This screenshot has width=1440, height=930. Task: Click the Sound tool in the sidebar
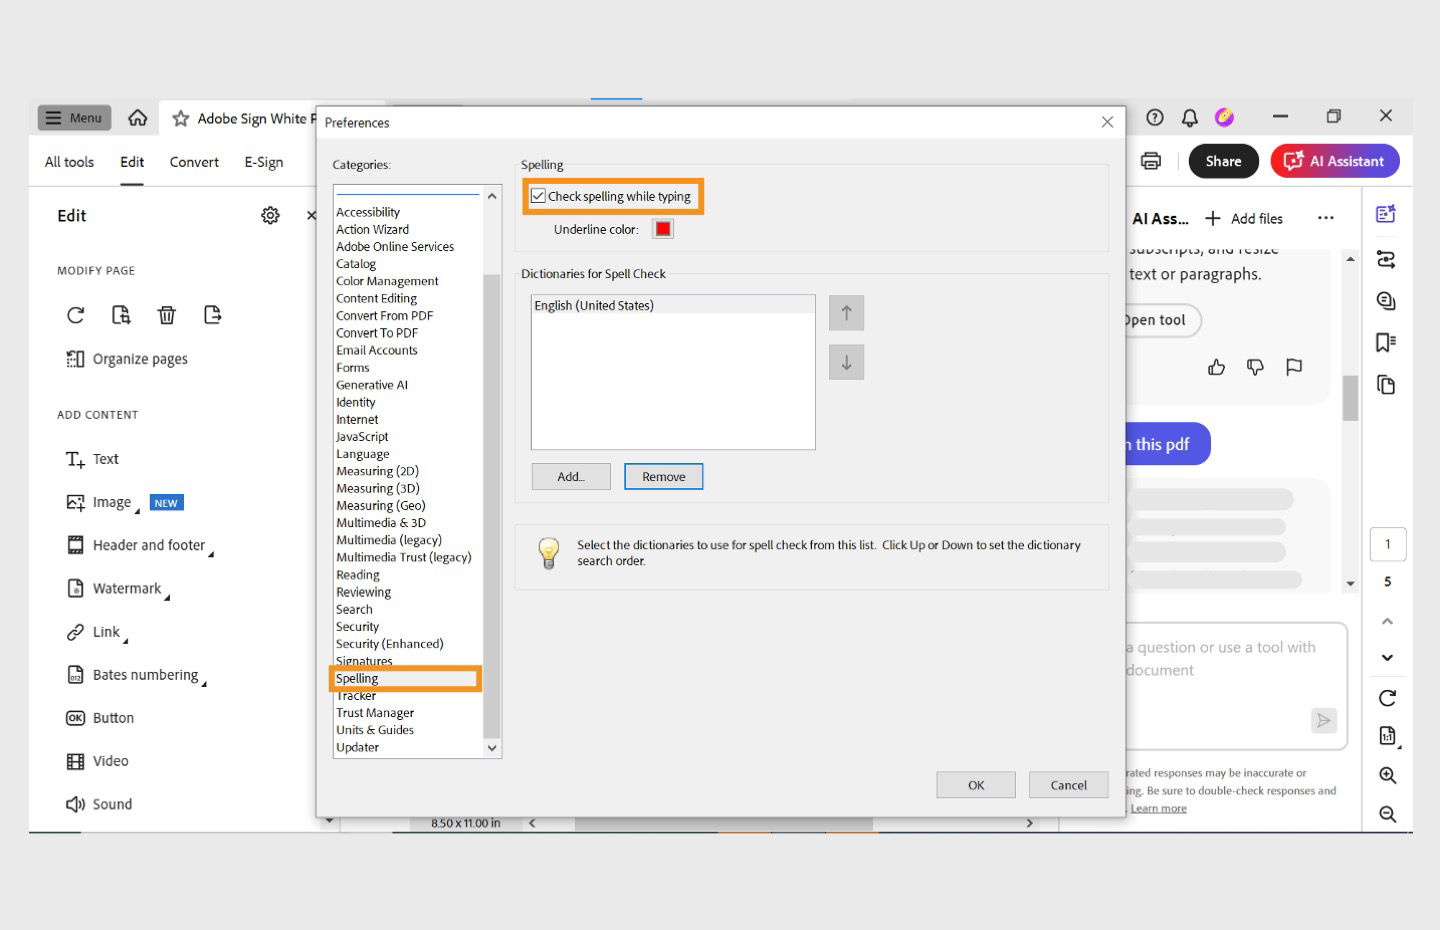(x=111, y=803)
